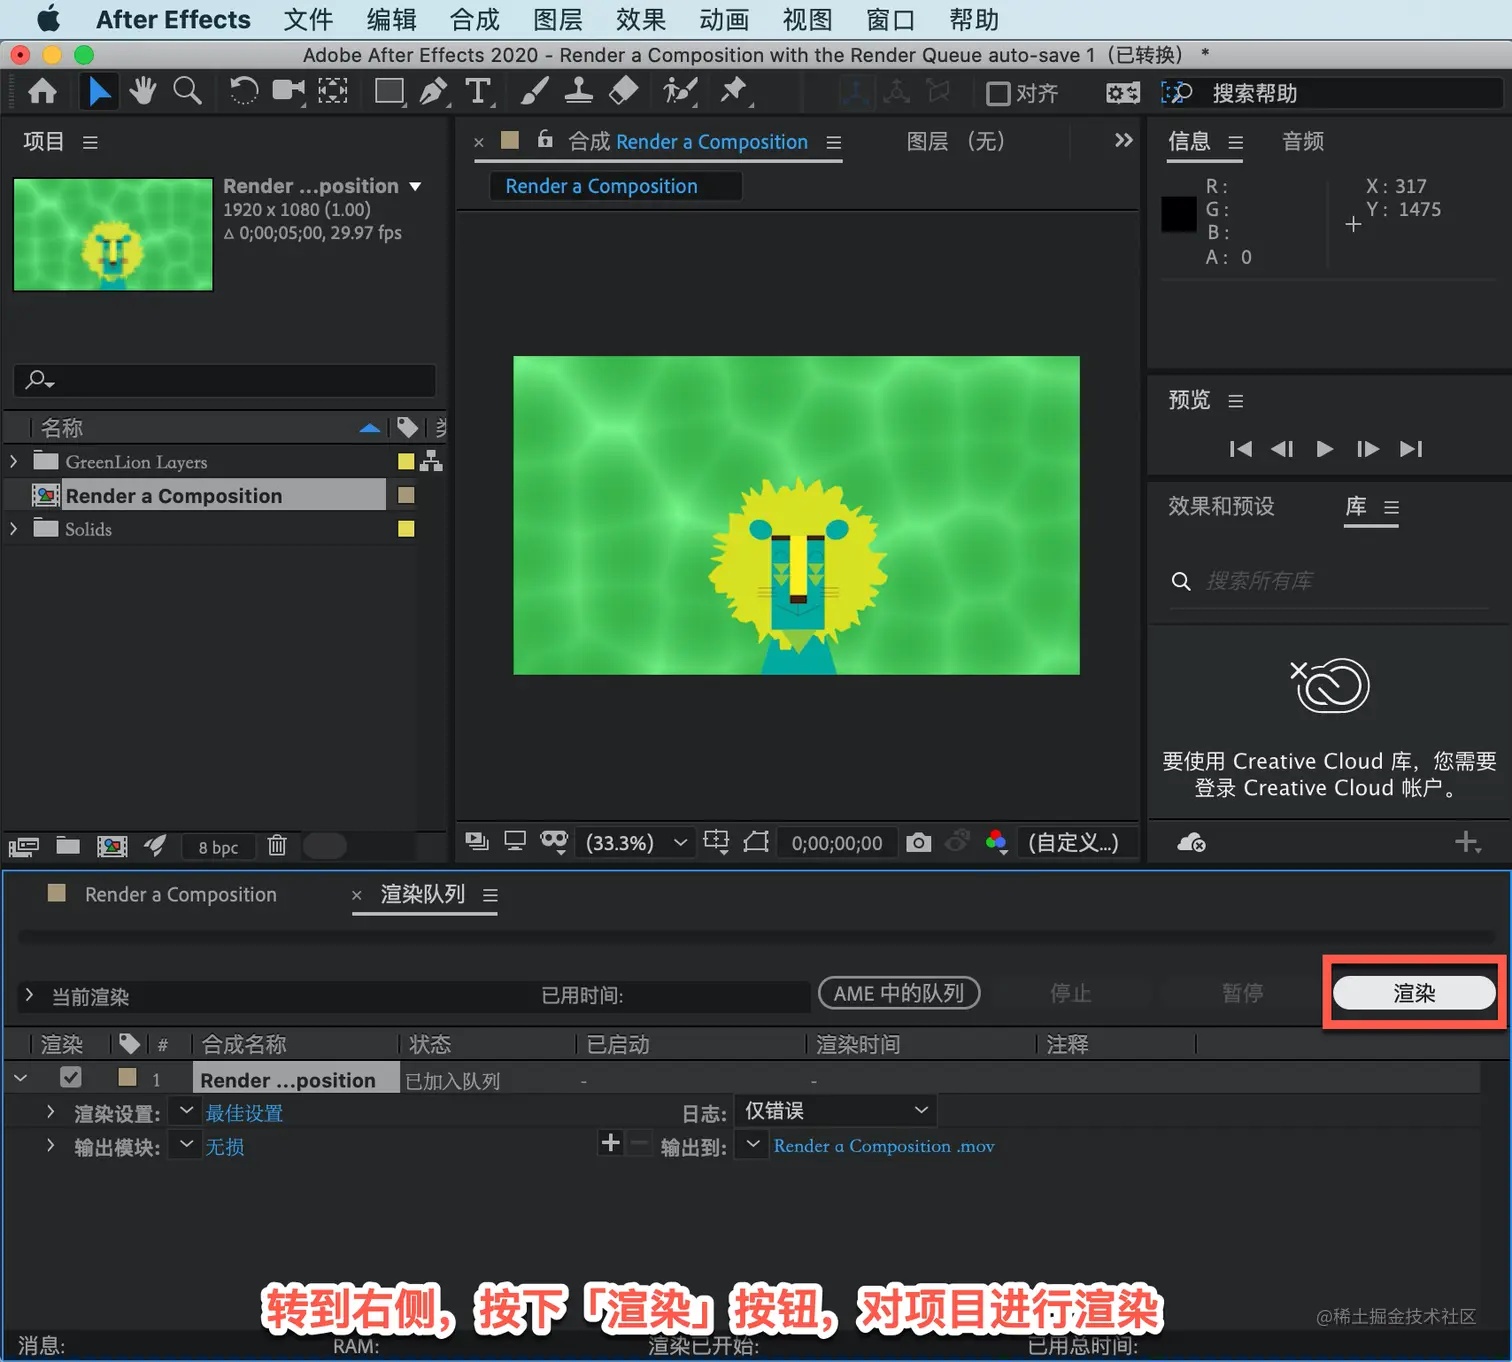Image resolution: width=1512 pixels, height=1362 pixels.
Task: Open the 日志 仅错误 dropdown
Action: tap(836, 1110)
